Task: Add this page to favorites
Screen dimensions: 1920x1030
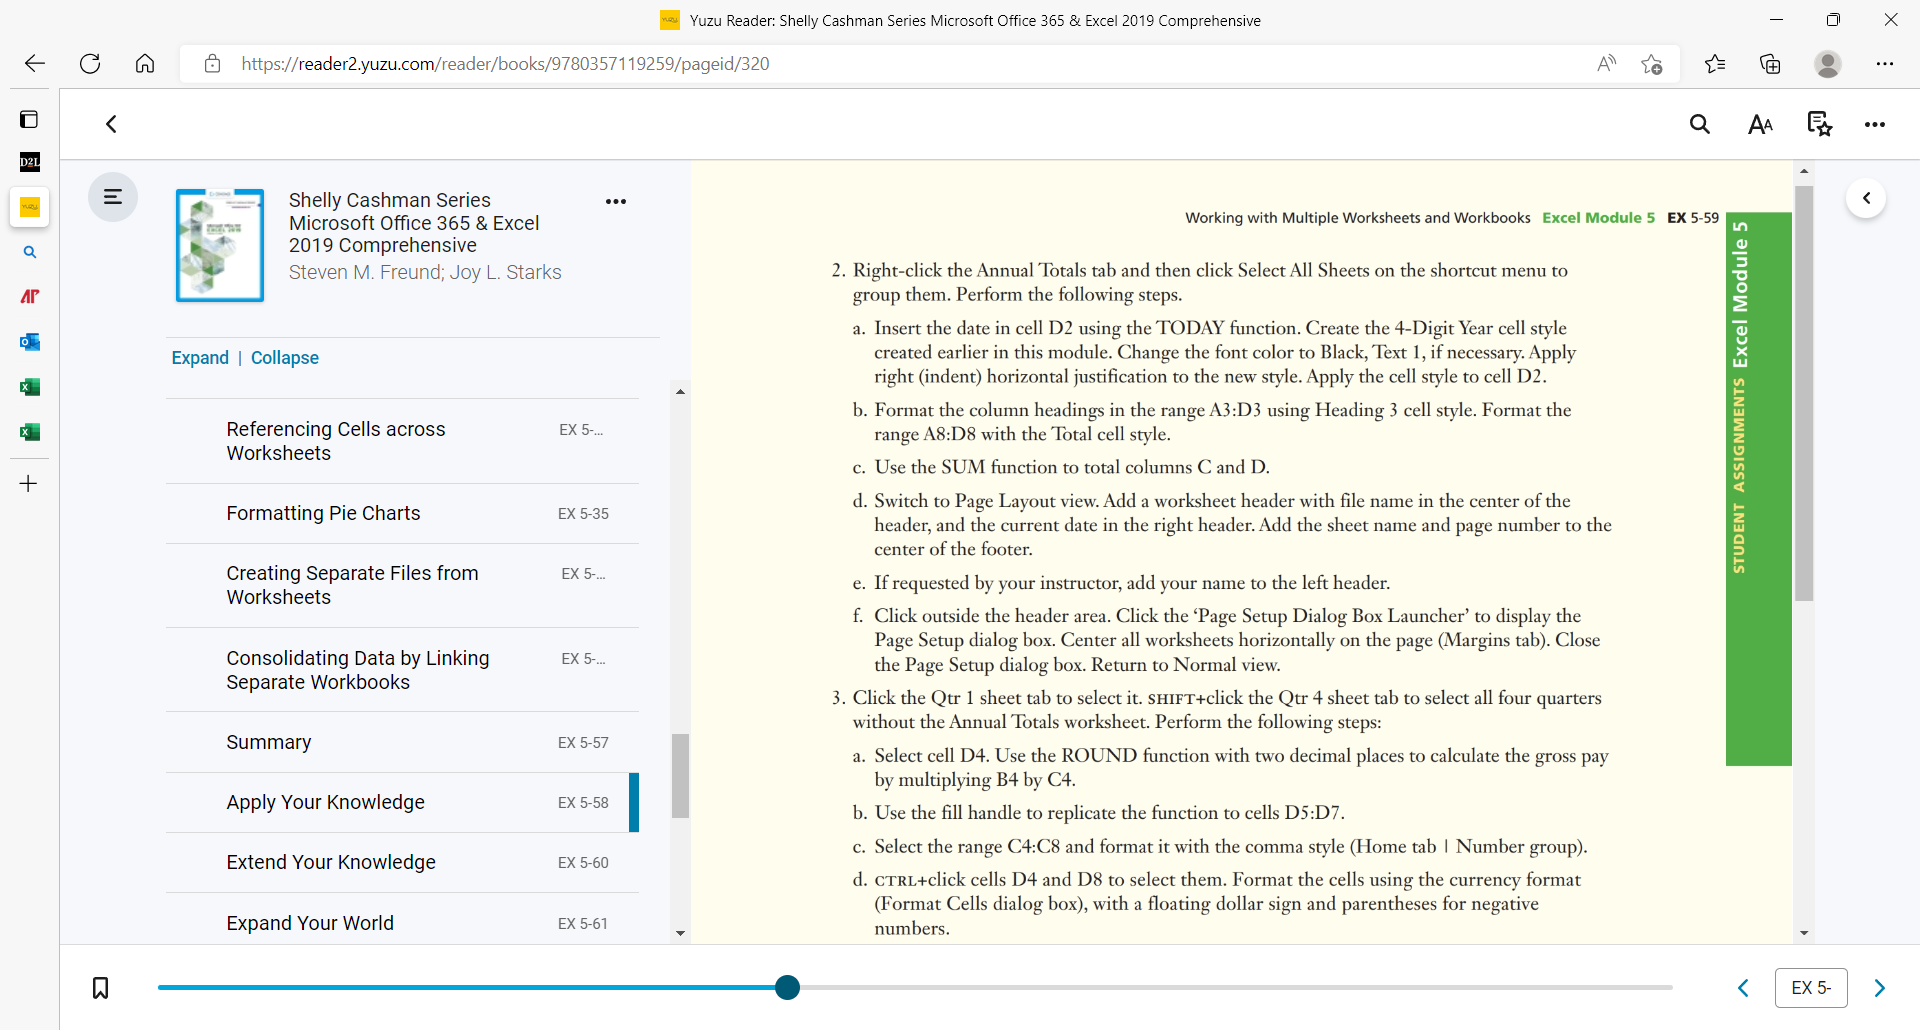Action: (x=1651, y=64)
